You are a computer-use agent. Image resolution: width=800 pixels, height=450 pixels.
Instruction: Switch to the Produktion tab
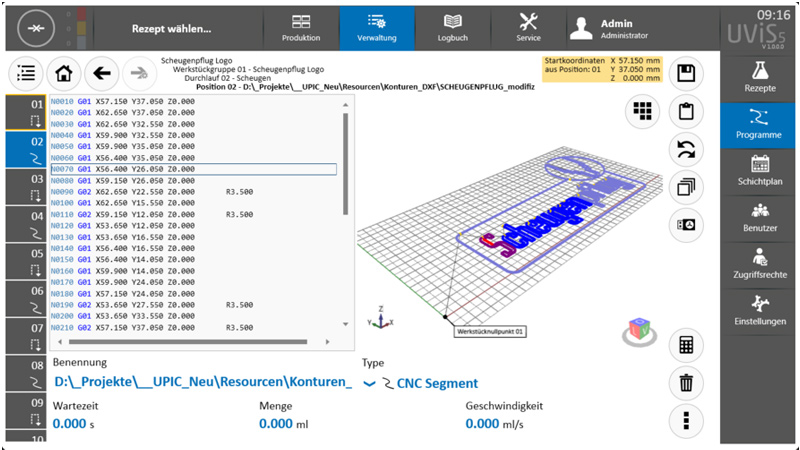coord(301,28)
